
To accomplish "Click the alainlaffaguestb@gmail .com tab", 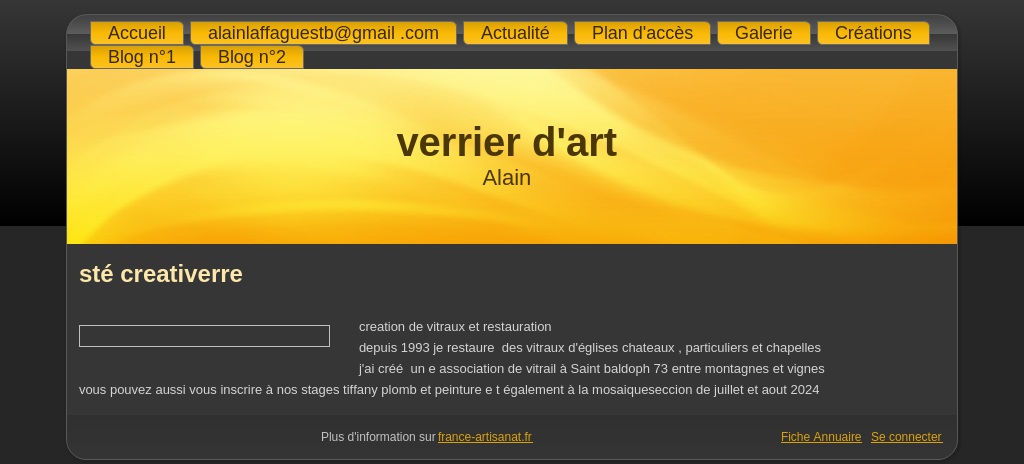I will (x=323, y=33).
